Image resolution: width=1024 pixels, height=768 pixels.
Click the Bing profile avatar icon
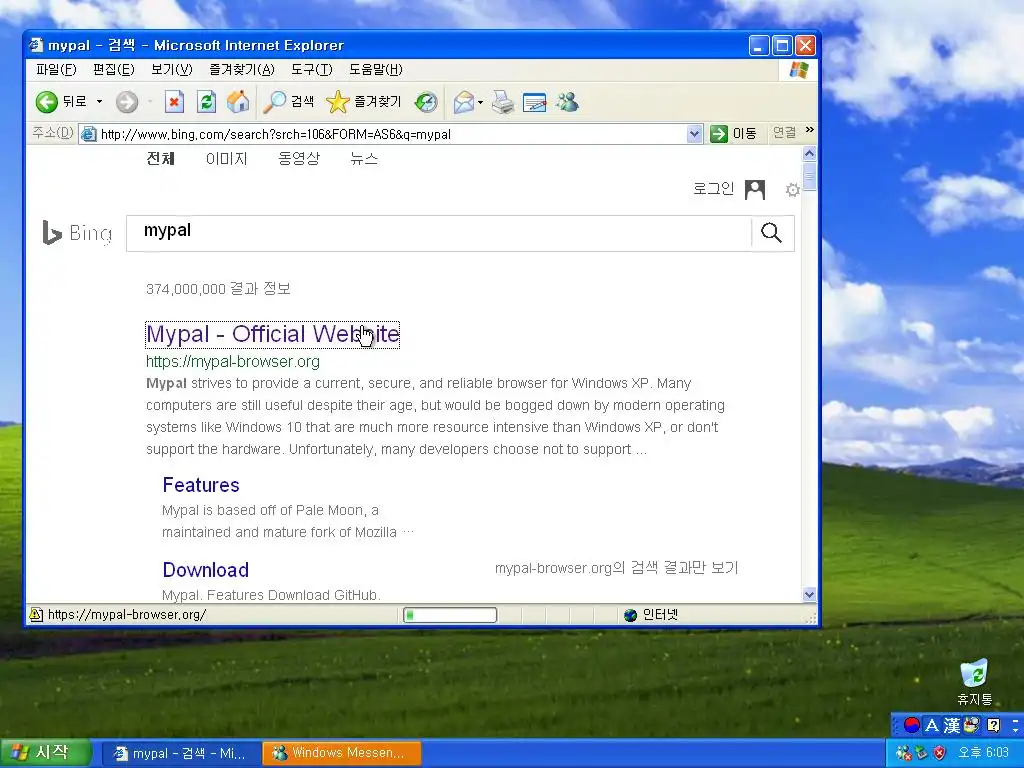coord(755,189)
